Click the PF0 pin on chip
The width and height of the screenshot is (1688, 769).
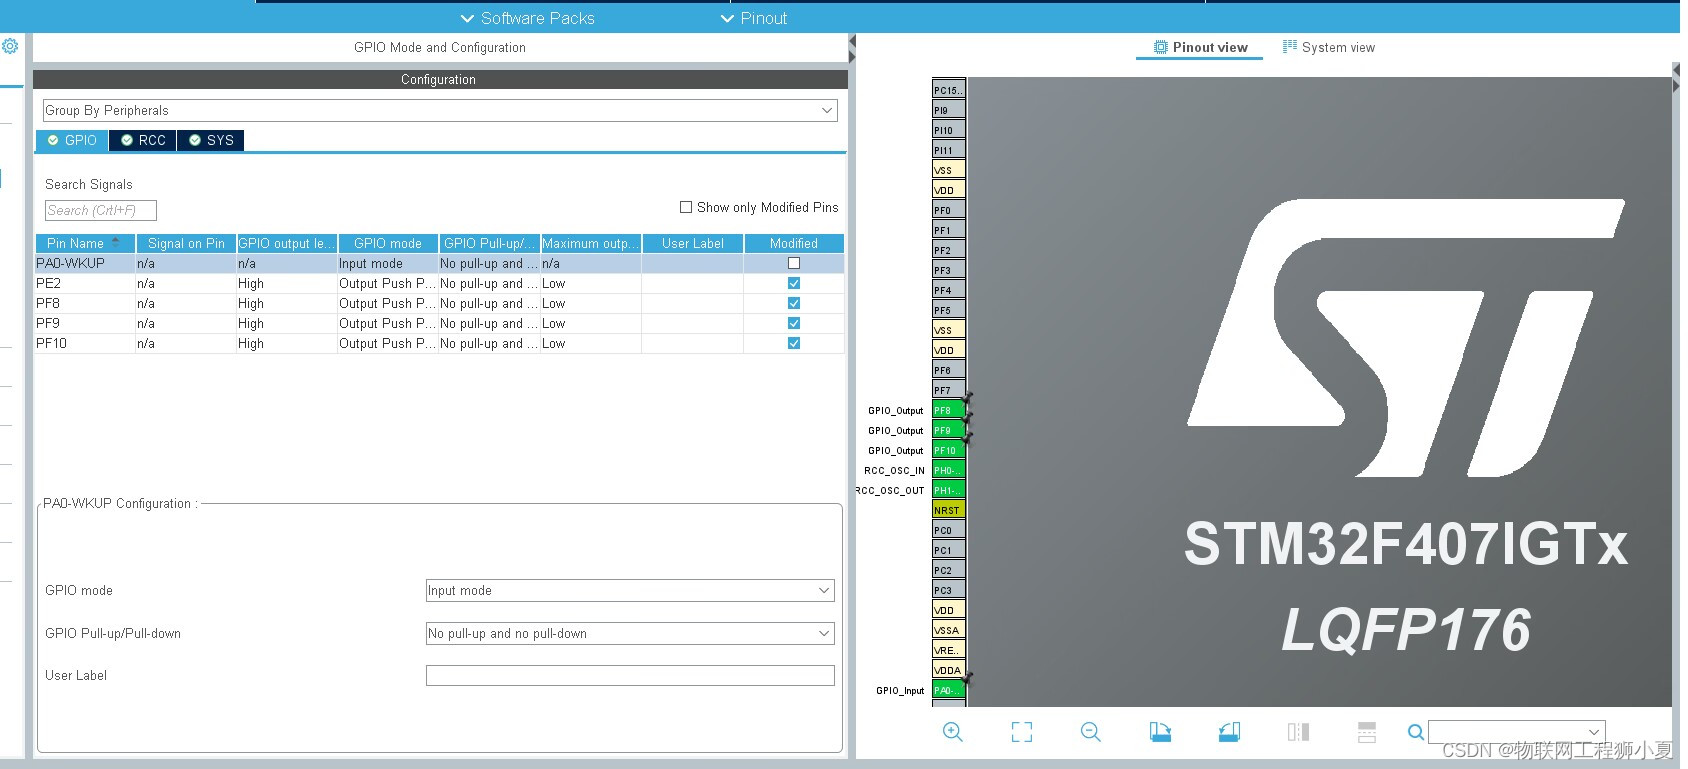948,210
